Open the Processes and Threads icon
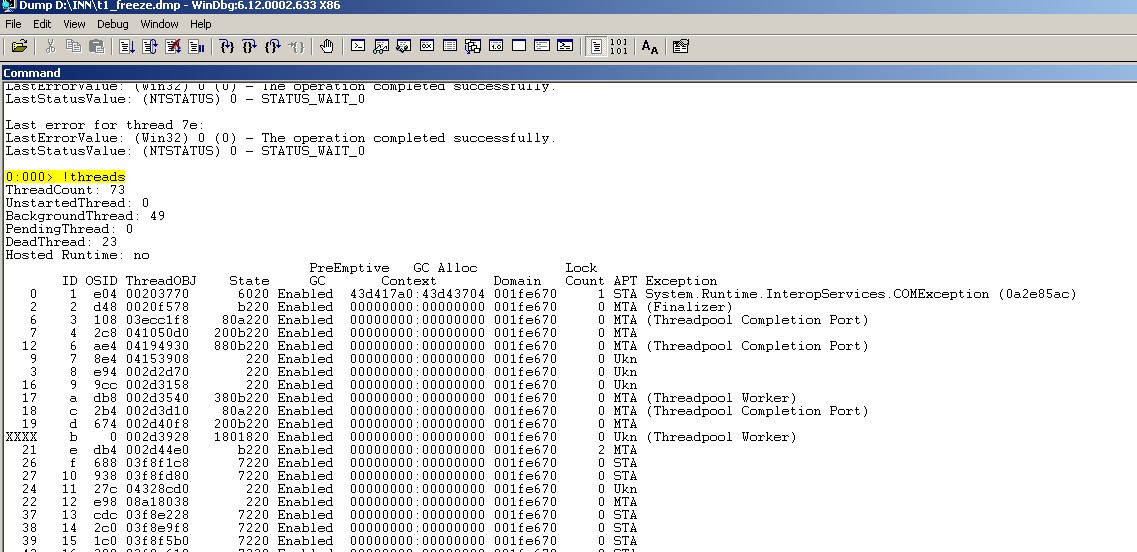 click(542, 46)
